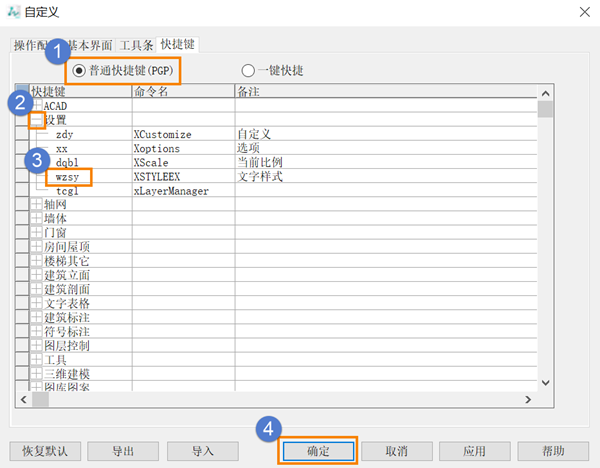
Task: Click the vertical scrollbar down arrow
Action: [x=546, y=383]
